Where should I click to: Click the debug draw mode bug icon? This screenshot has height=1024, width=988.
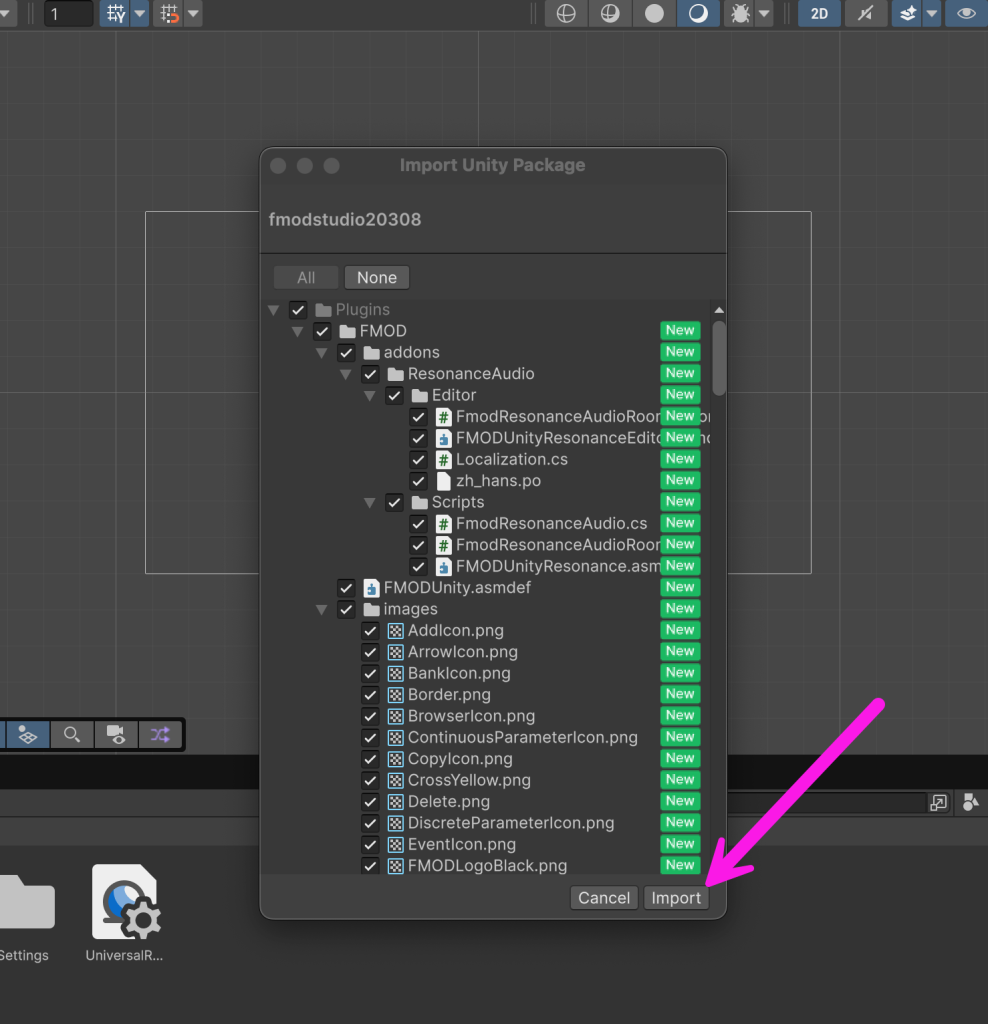click(x=738, y=13)
